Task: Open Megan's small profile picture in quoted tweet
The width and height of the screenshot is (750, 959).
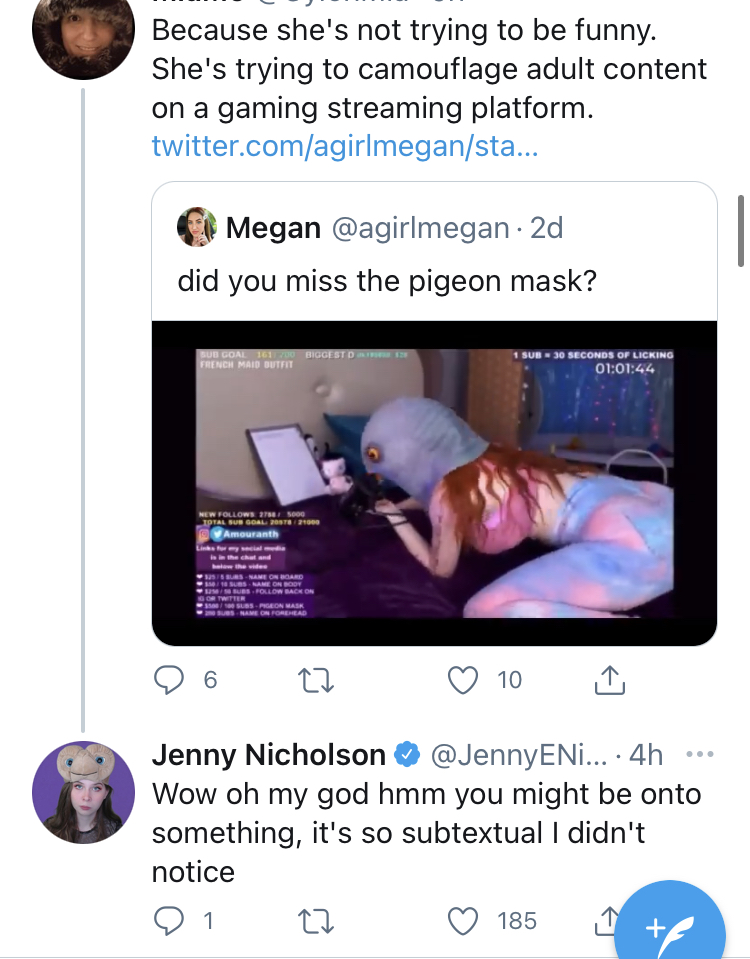Action: pos(197,228)
